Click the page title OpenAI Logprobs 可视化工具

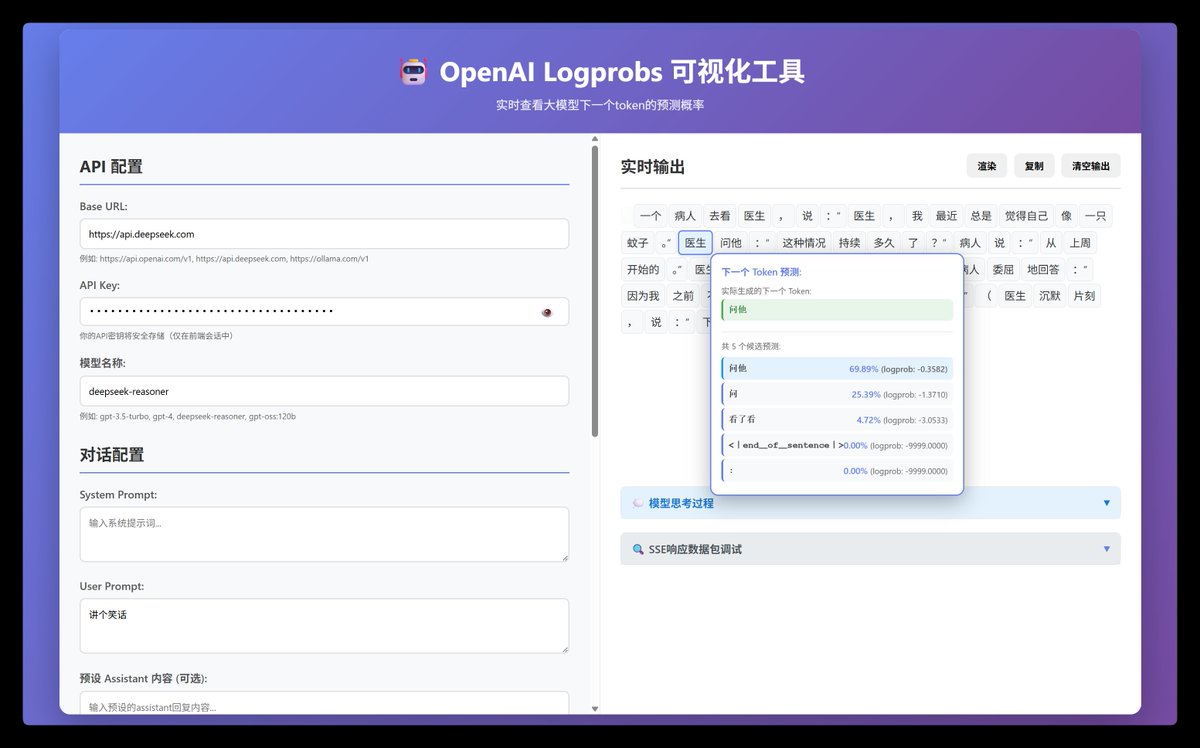[x=622, y=72]
